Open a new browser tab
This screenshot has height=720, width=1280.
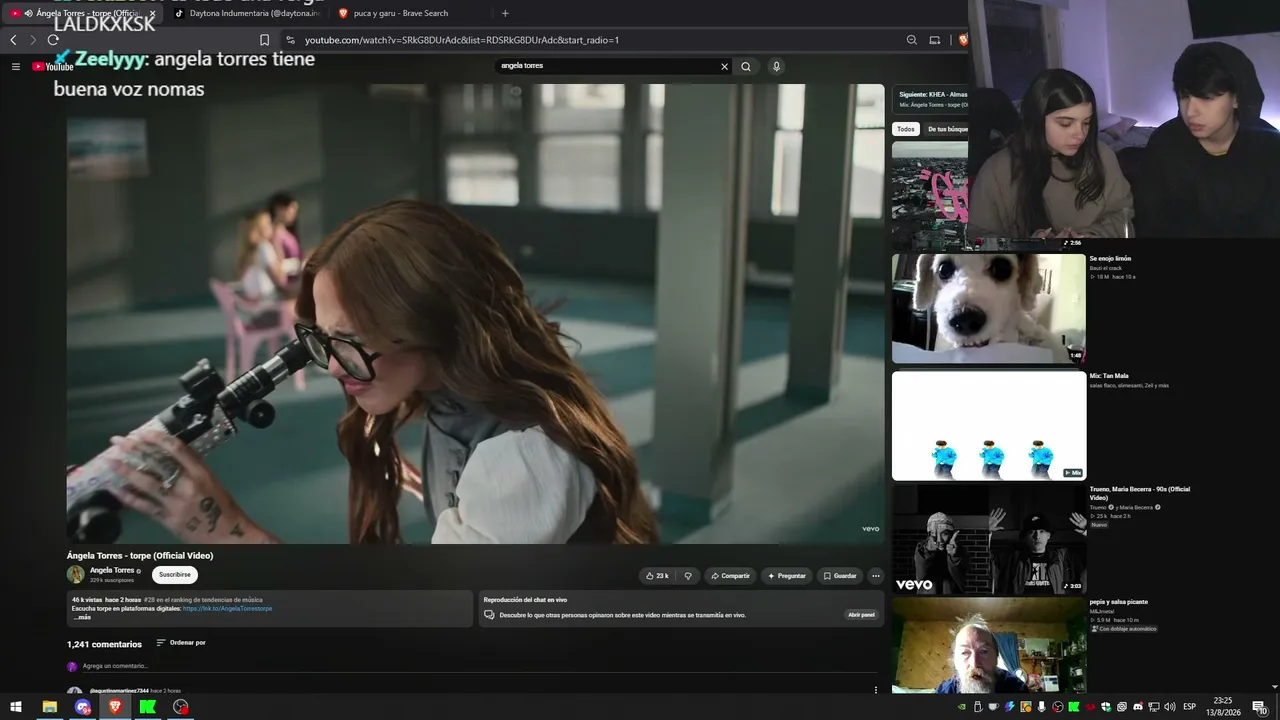(x=505, y=13)
